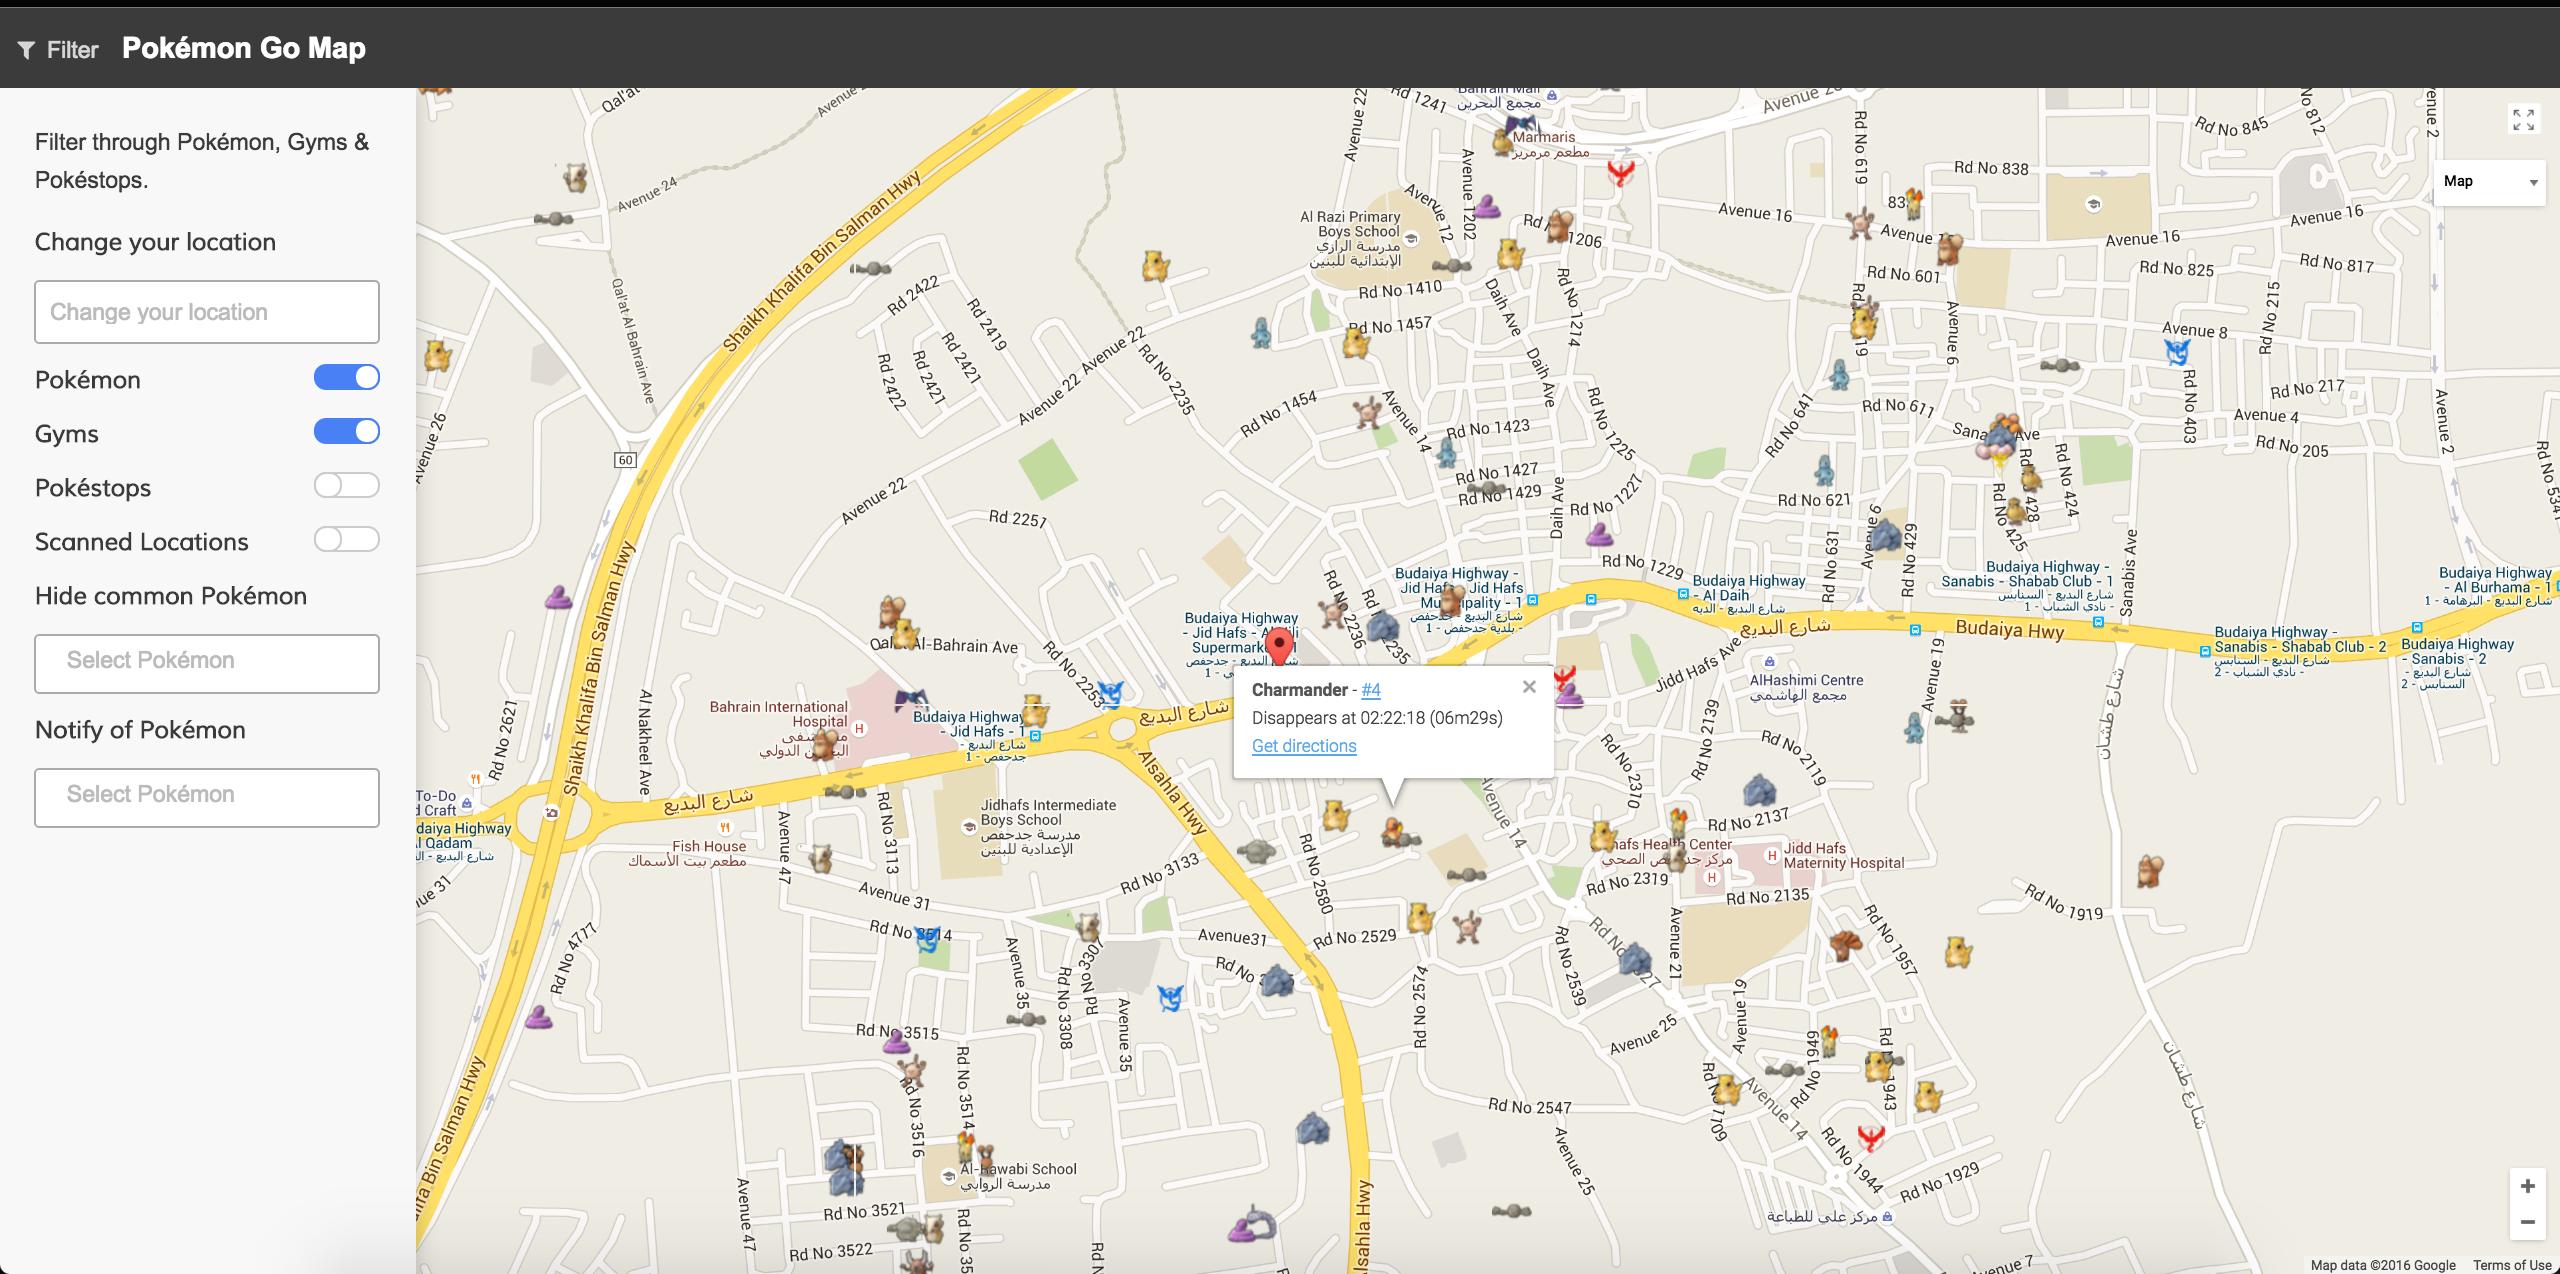Image resolution: width=2560 pixels, height=1274 pixels.
Task: Enable Scanned Locations toggle
Action: tap(346, 539)
